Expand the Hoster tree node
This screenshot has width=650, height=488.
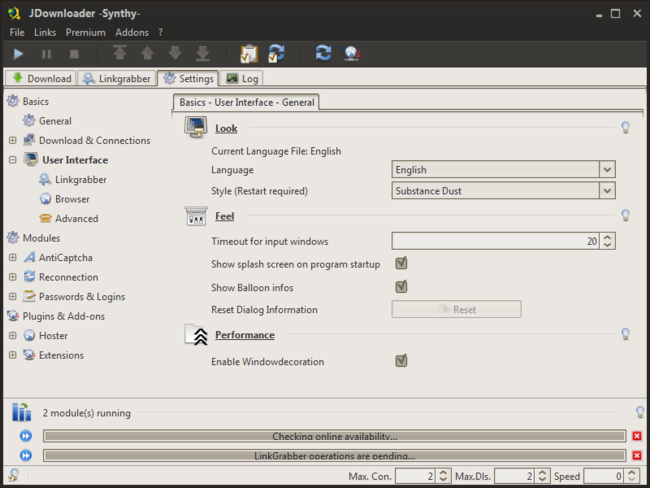pos(13,335)
